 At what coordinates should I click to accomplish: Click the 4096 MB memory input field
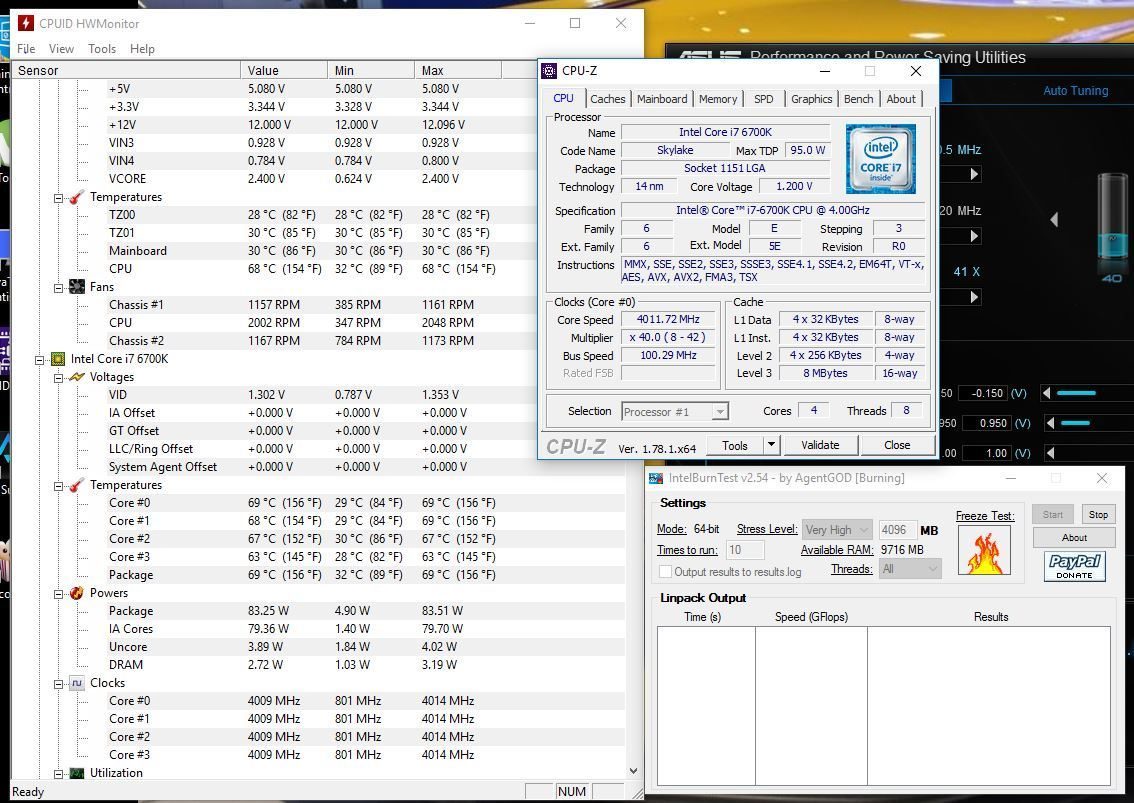click(897, 530)
